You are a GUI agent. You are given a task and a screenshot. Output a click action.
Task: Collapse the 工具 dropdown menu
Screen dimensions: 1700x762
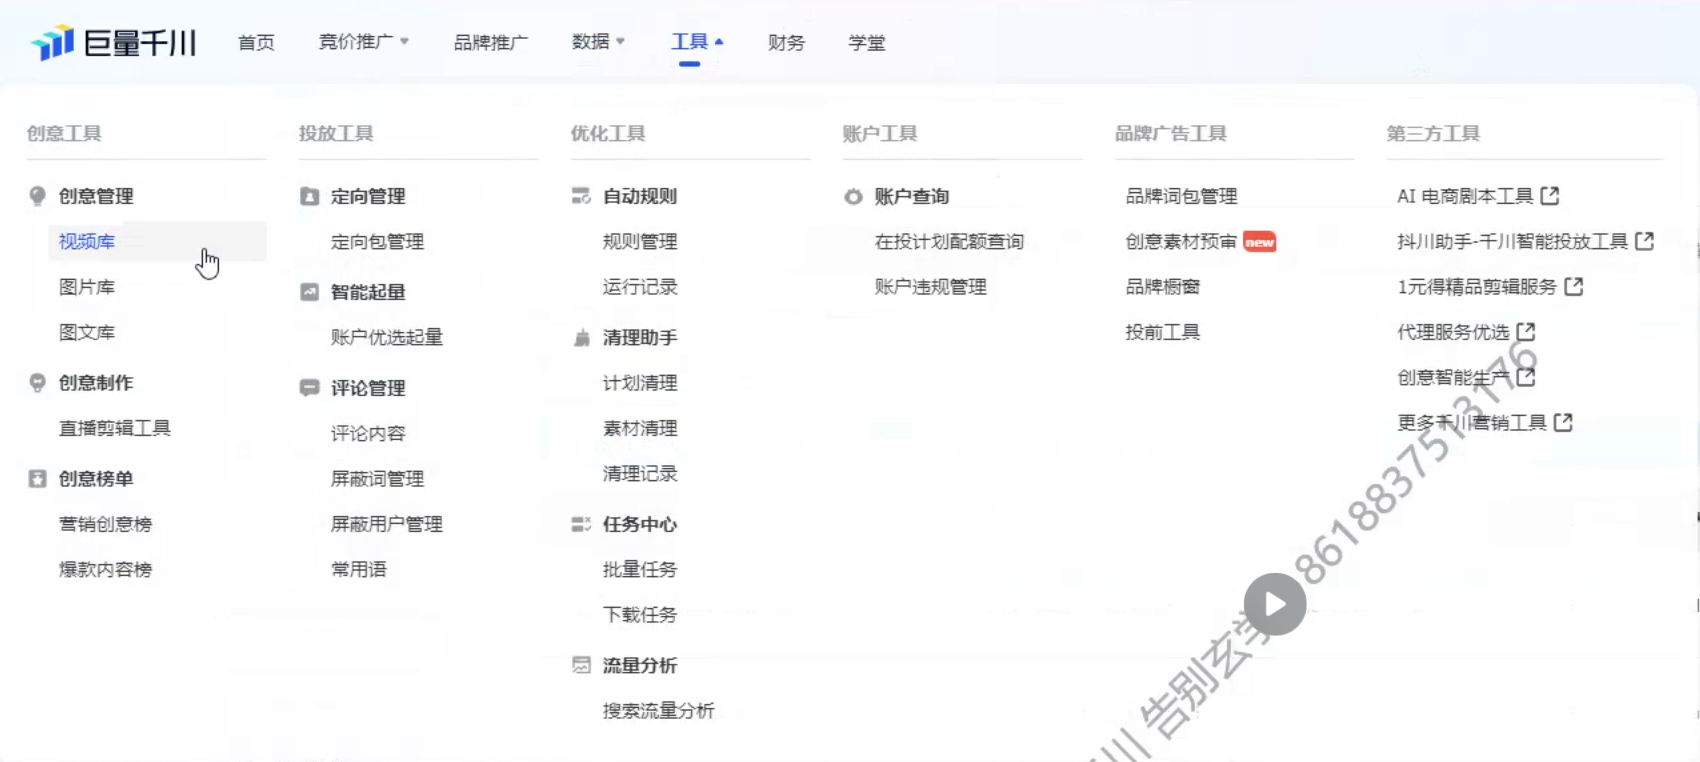click(697, 42)
